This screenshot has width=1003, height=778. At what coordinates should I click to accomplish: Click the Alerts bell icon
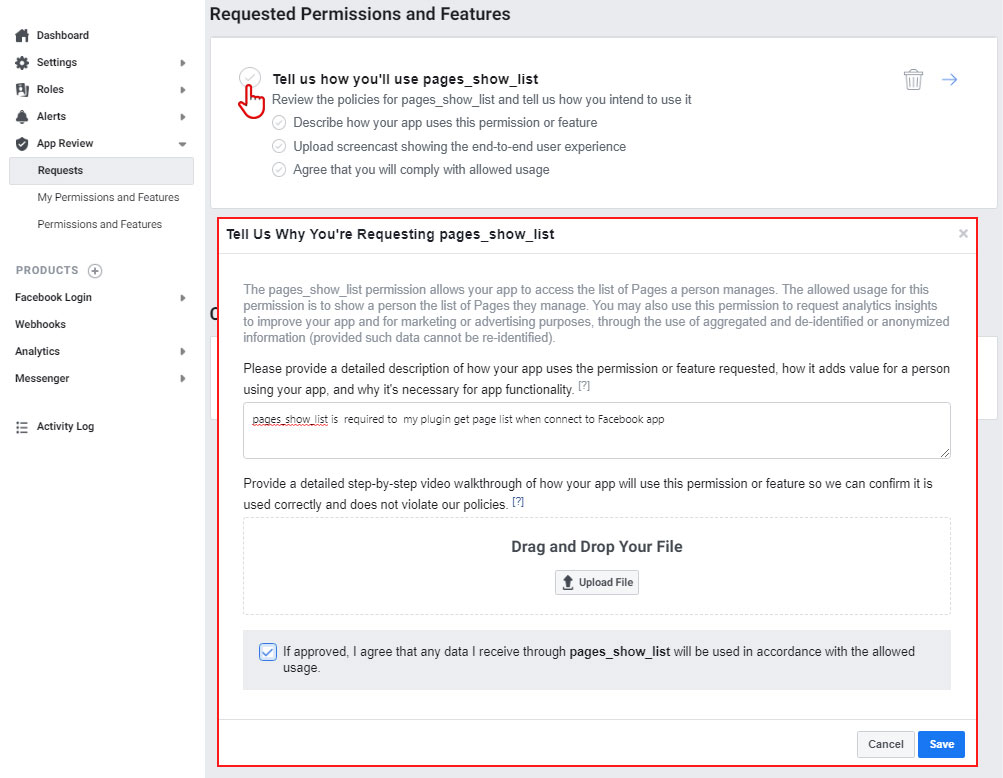coord(22,116)
